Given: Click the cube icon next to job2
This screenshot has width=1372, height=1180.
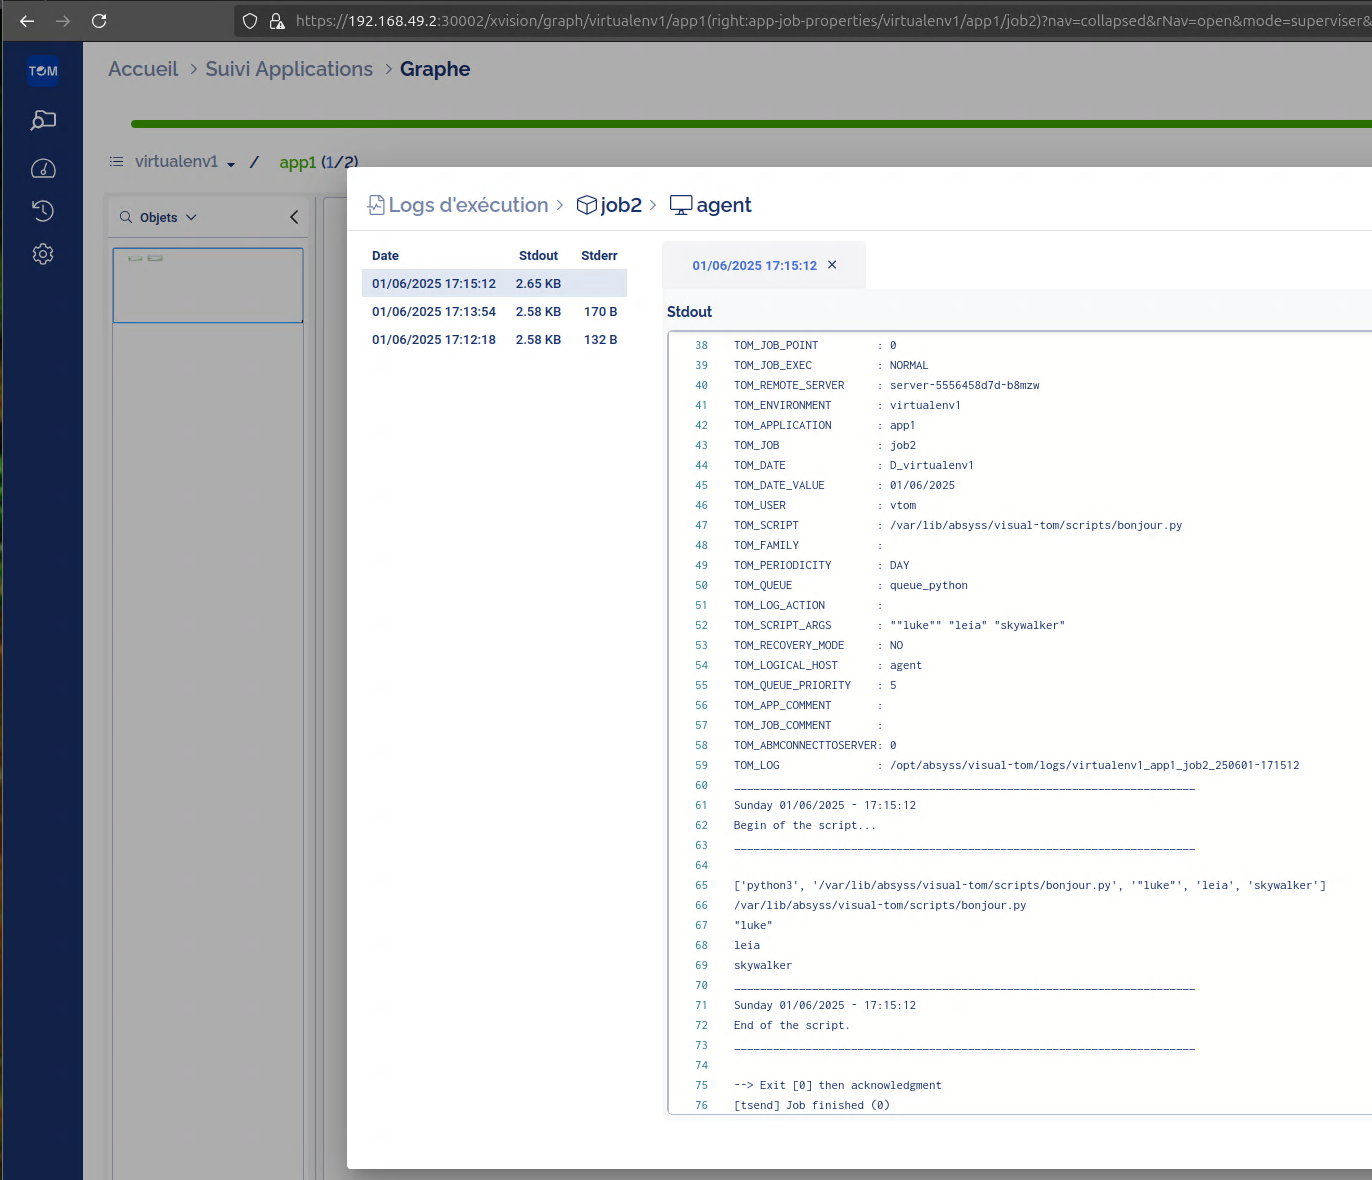Looking at the screenshot, I should tap(587, 205).
